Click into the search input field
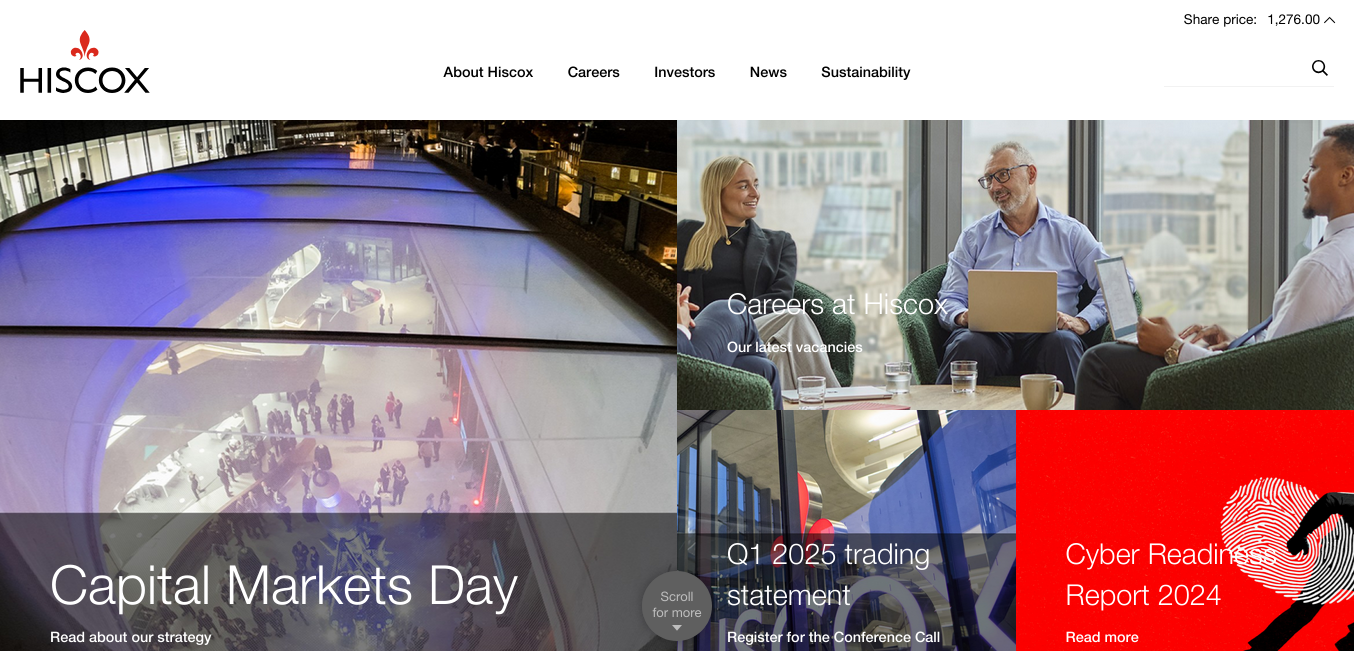The height and width of the screenshot is (651, 1366). [x=1237, y=69]
